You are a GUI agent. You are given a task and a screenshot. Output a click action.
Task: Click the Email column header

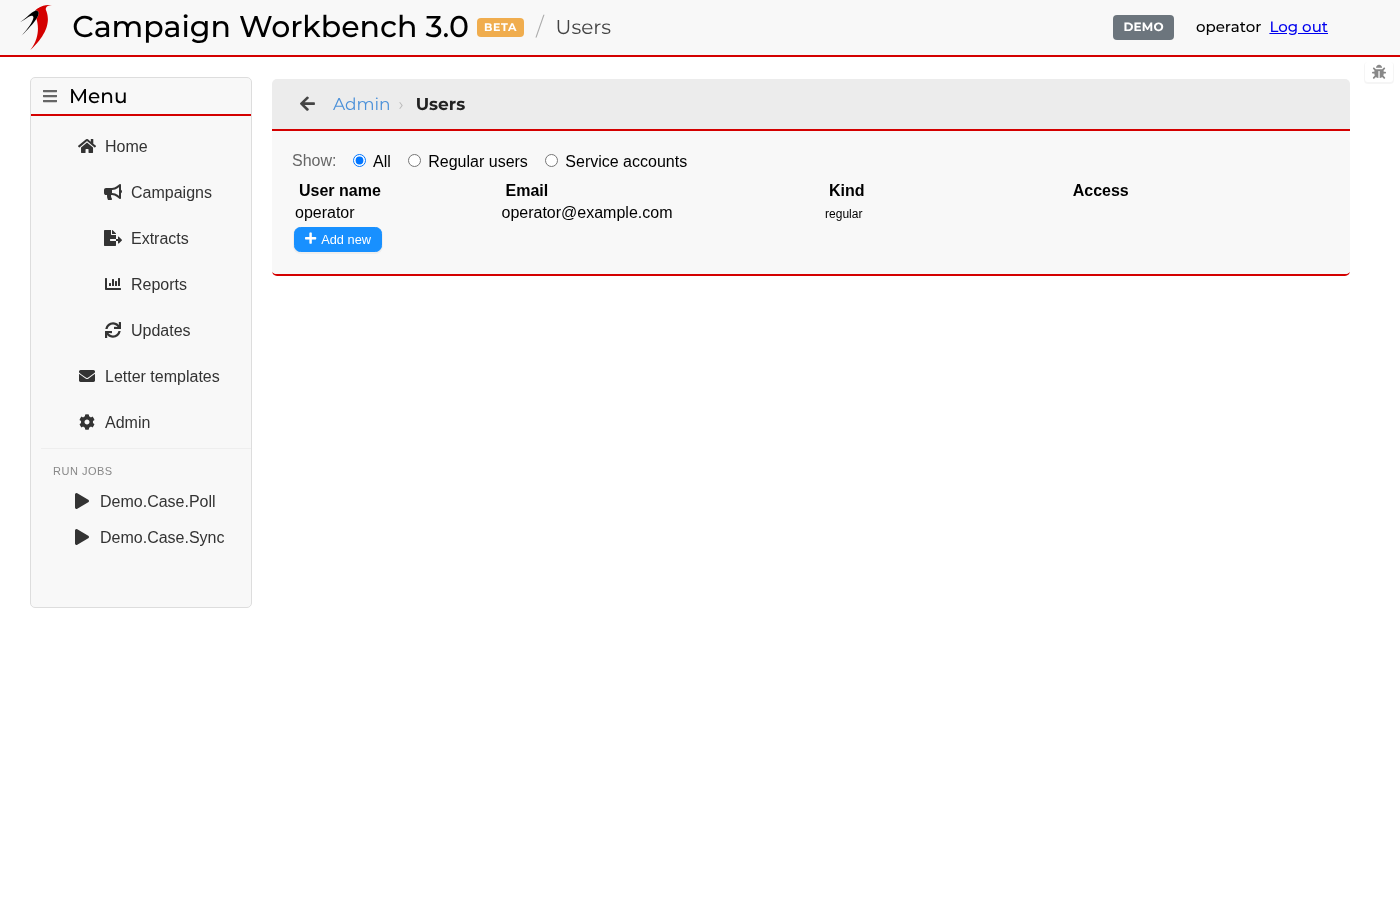(527, 190)
